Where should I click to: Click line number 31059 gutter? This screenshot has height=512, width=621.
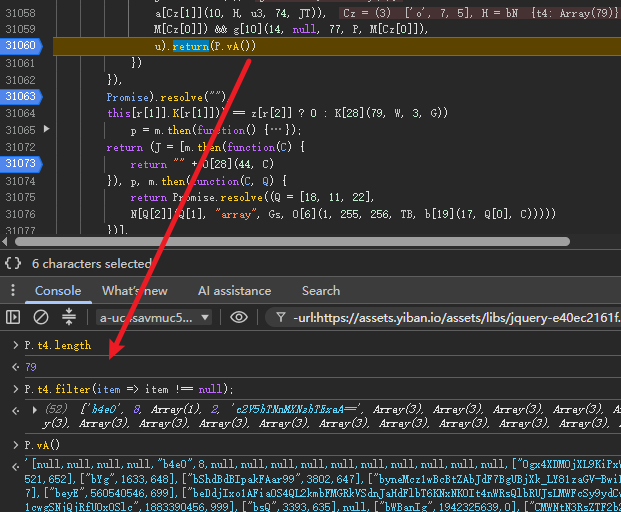point(21,29)
